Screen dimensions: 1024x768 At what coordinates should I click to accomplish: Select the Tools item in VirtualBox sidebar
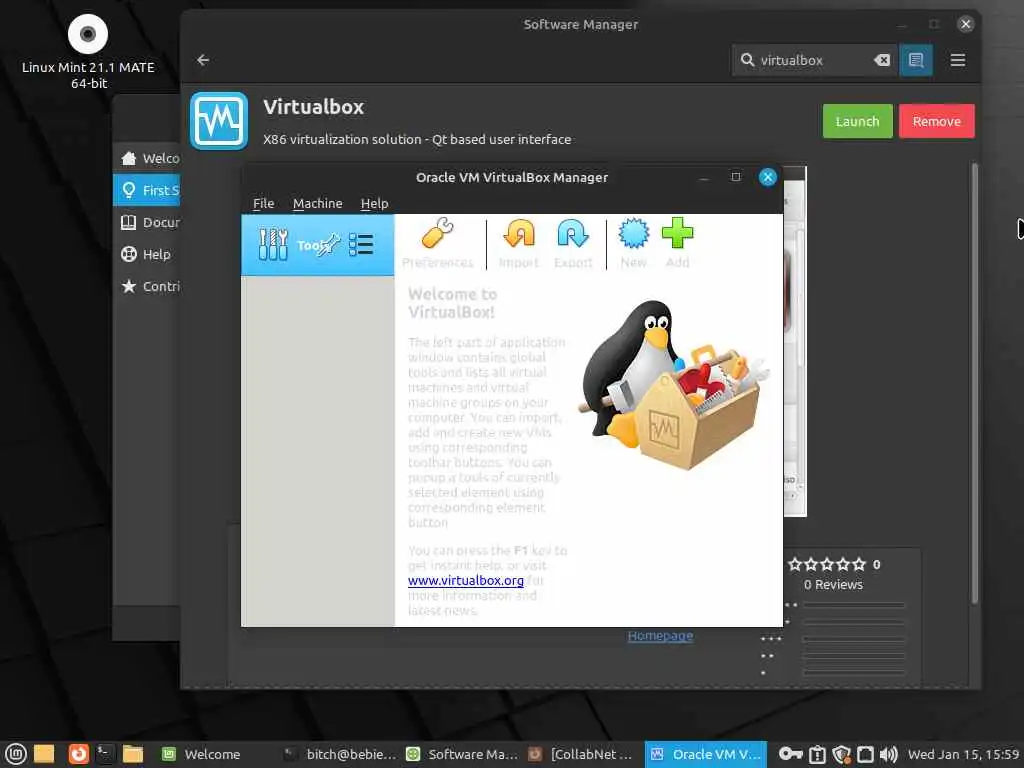coord(317,245)
